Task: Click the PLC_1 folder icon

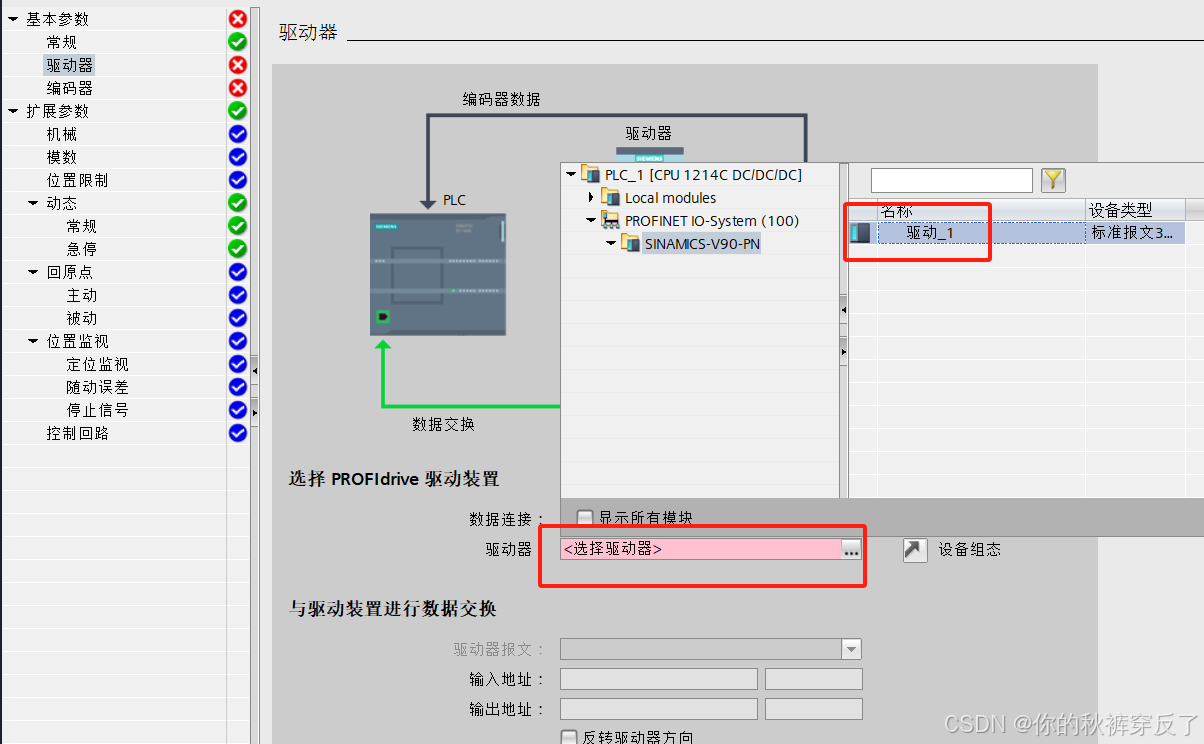Action: point(590,175)
